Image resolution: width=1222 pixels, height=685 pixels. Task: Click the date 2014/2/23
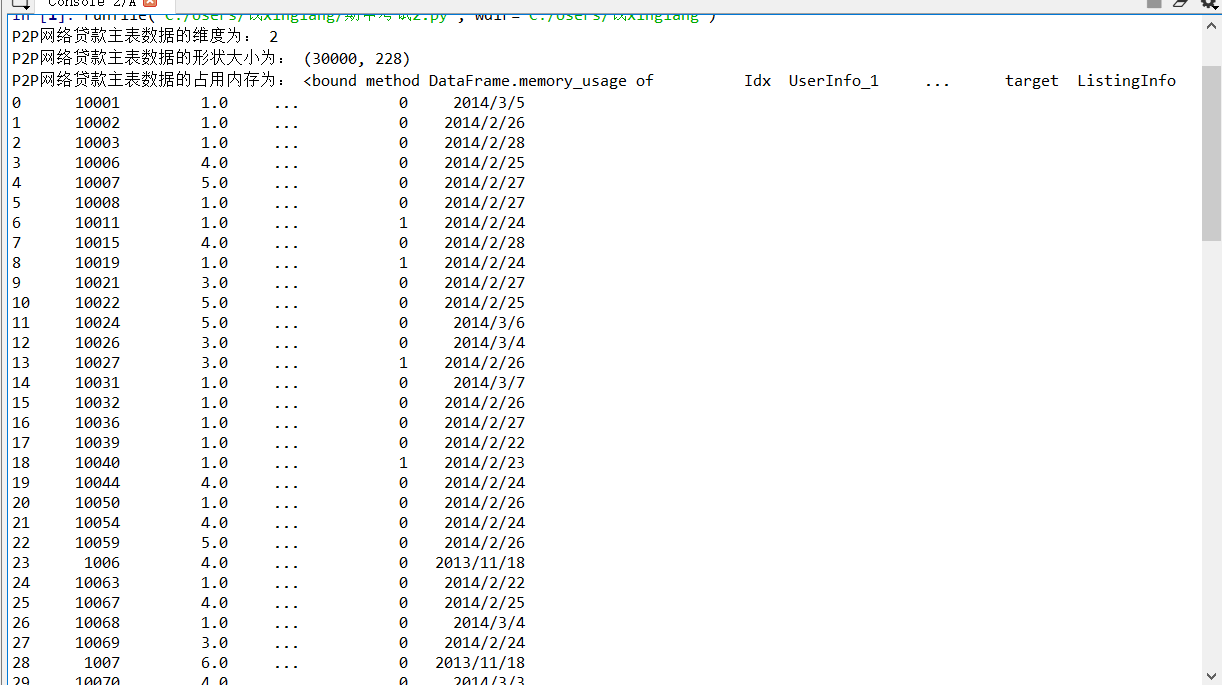pyautogui.click(x=485, y=462)
